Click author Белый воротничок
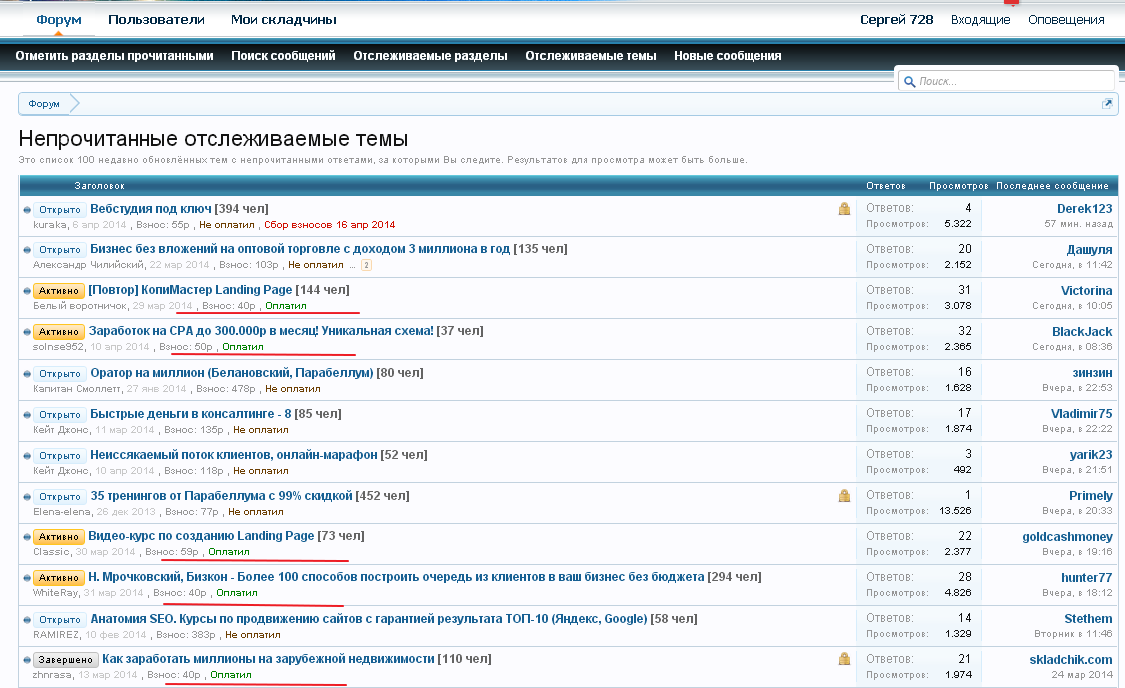 click(x=80, y=306)
